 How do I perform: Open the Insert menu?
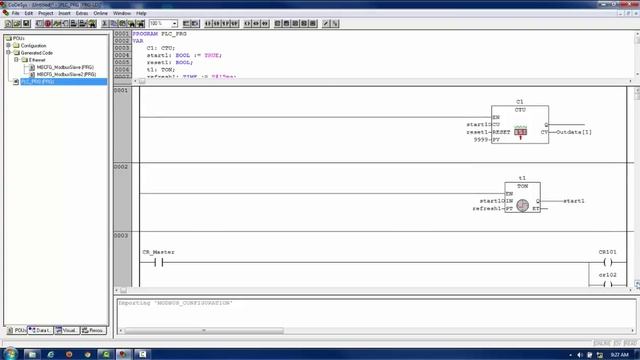[x=64, y=13]
